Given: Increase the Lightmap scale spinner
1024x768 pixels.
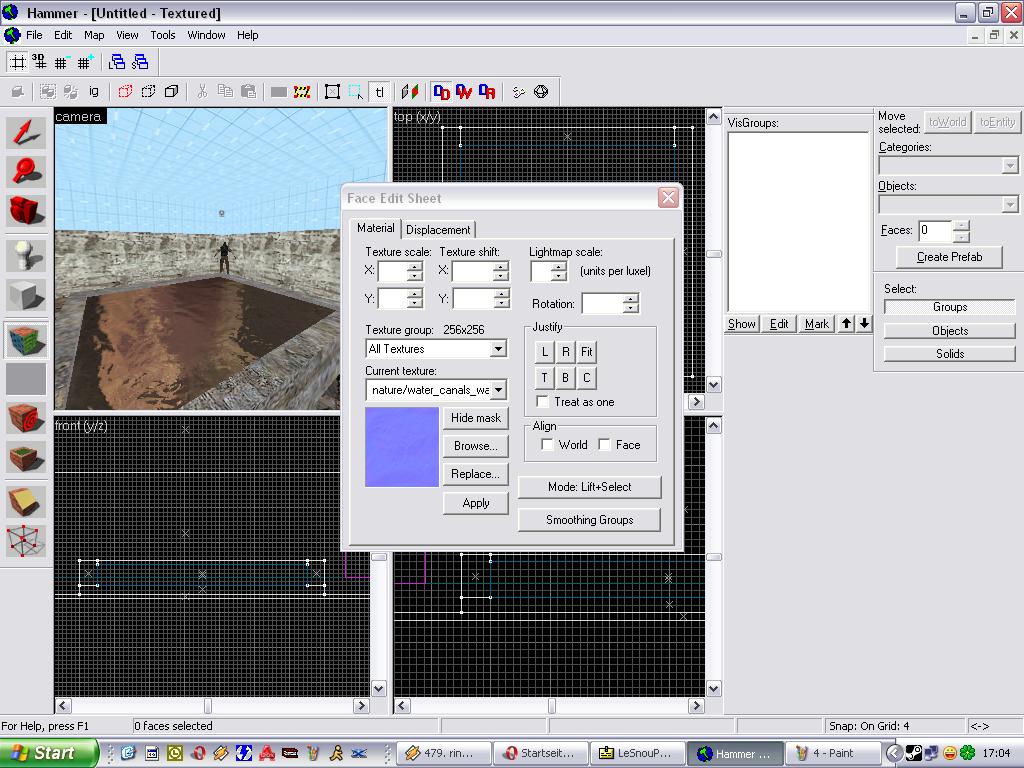Looking at the screenshot, I should (x=558, y=266).
